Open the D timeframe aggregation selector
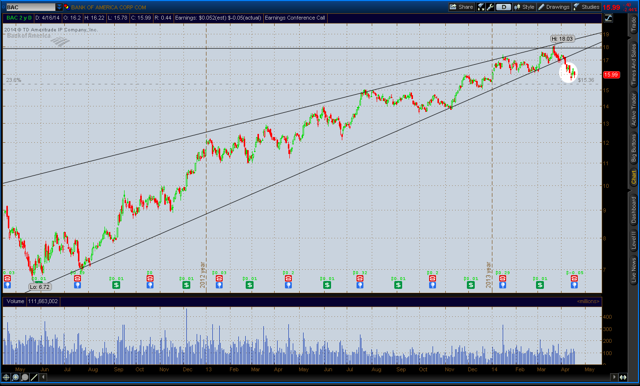The height and width of the screenshot is (386, 640). click(503, 7)
